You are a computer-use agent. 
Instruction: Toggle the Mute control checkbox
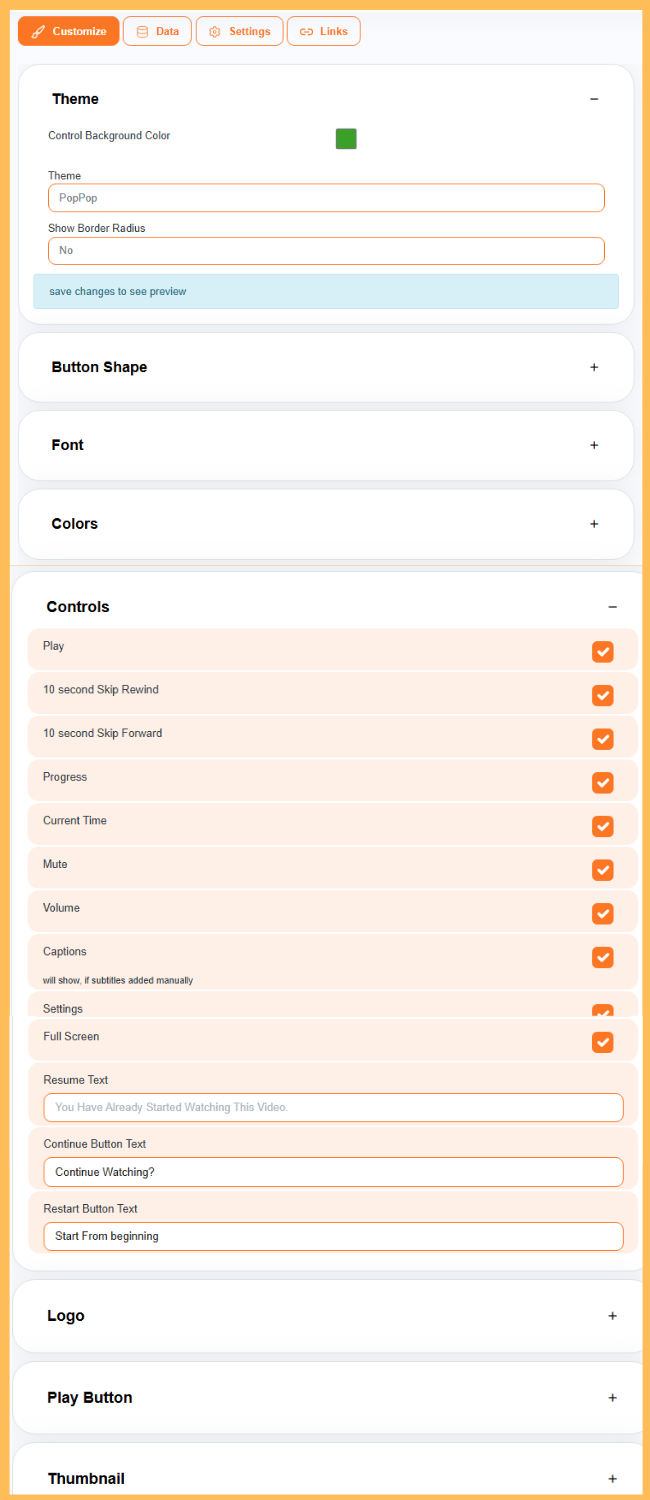pos(602,870)
